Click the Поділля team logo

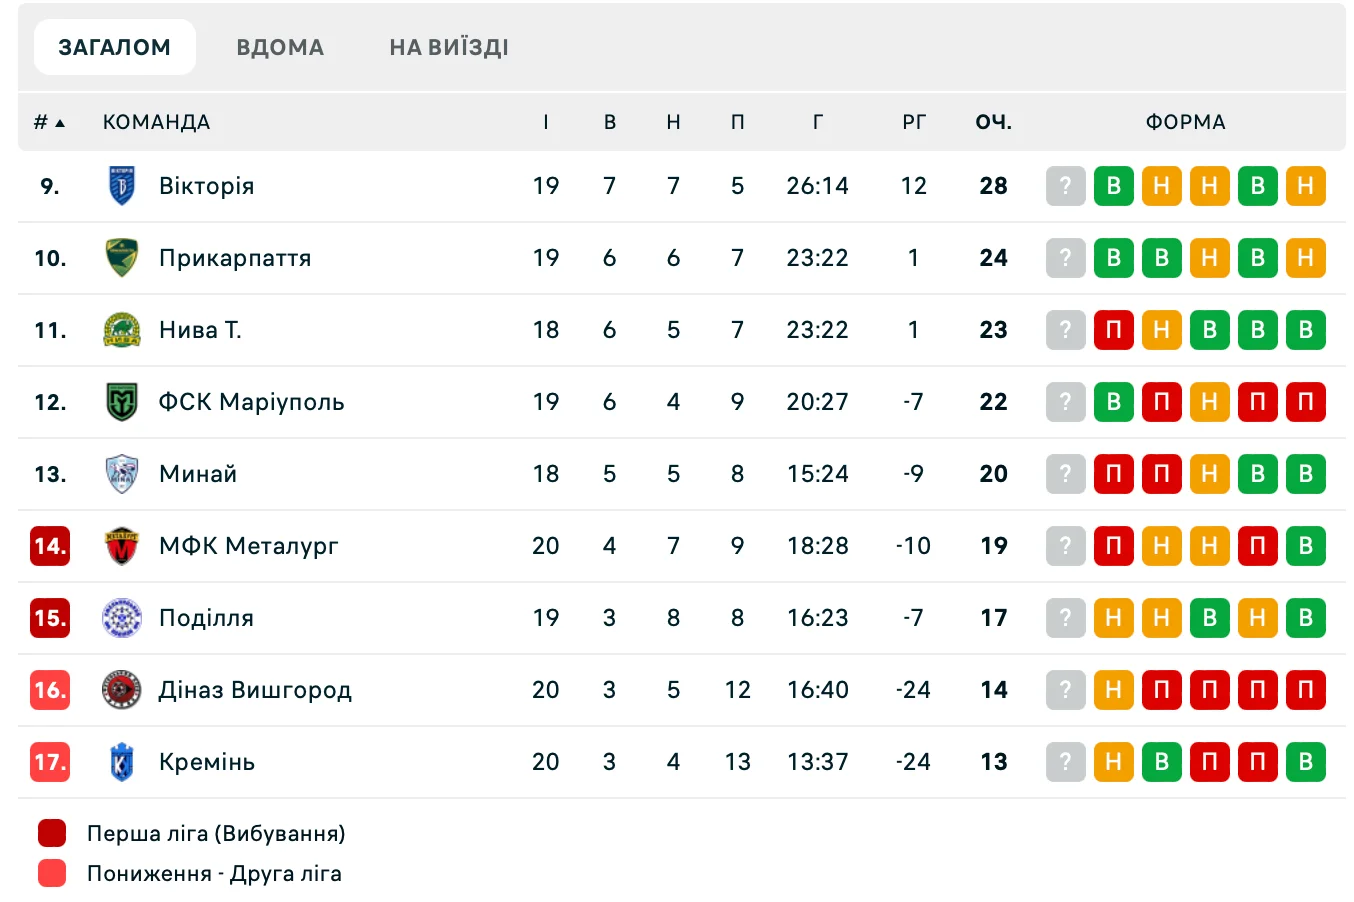coord(122,618)
